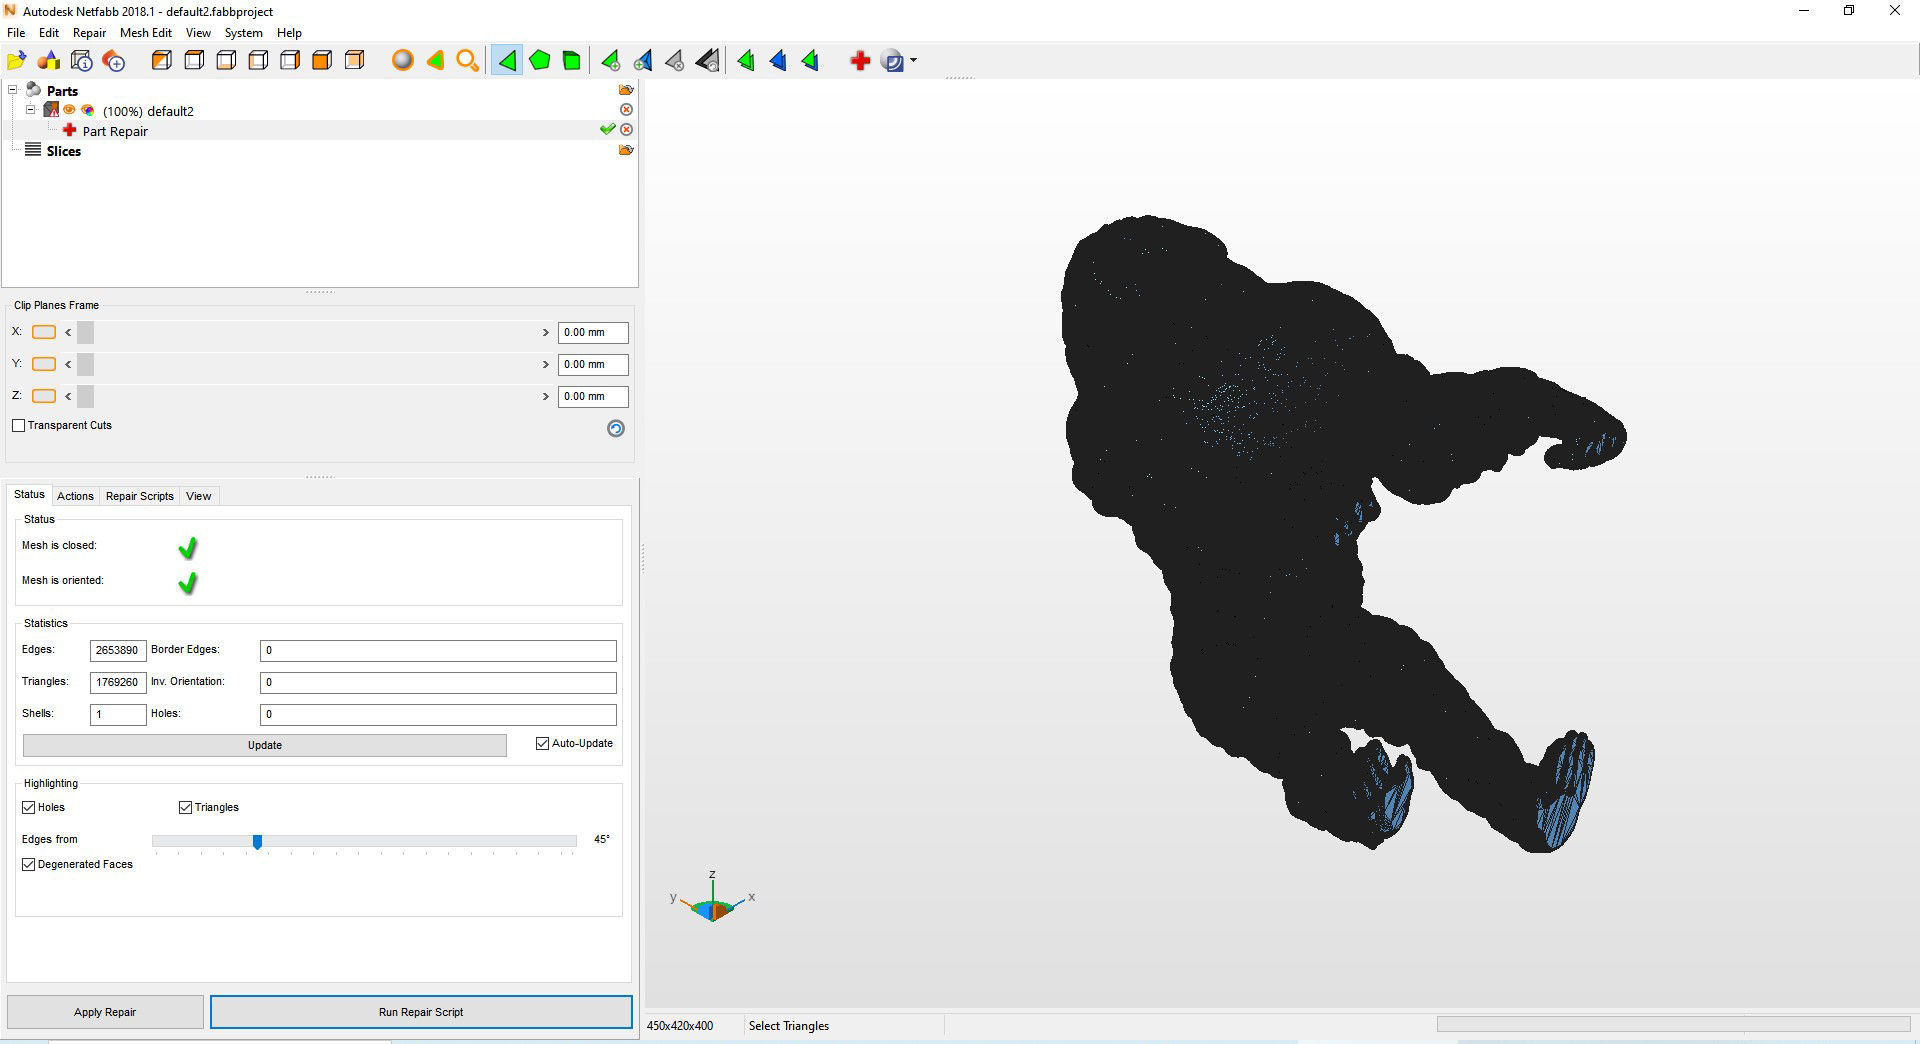Click the Apply Repair button
The width and height of the screenshot is (1920, 1044).
pyautogui.click(x=105, y=1012)
